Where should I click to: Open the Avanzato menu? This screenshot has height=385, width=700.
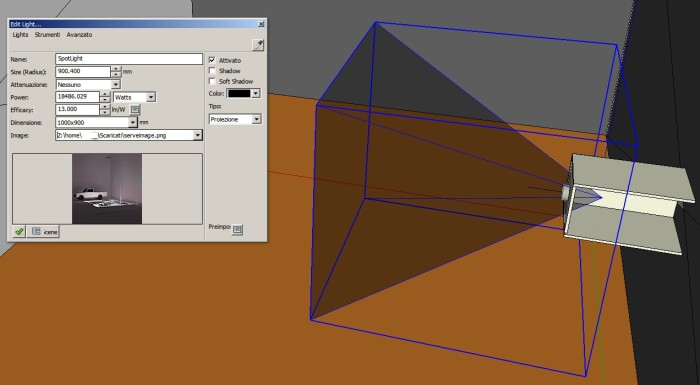79,34
